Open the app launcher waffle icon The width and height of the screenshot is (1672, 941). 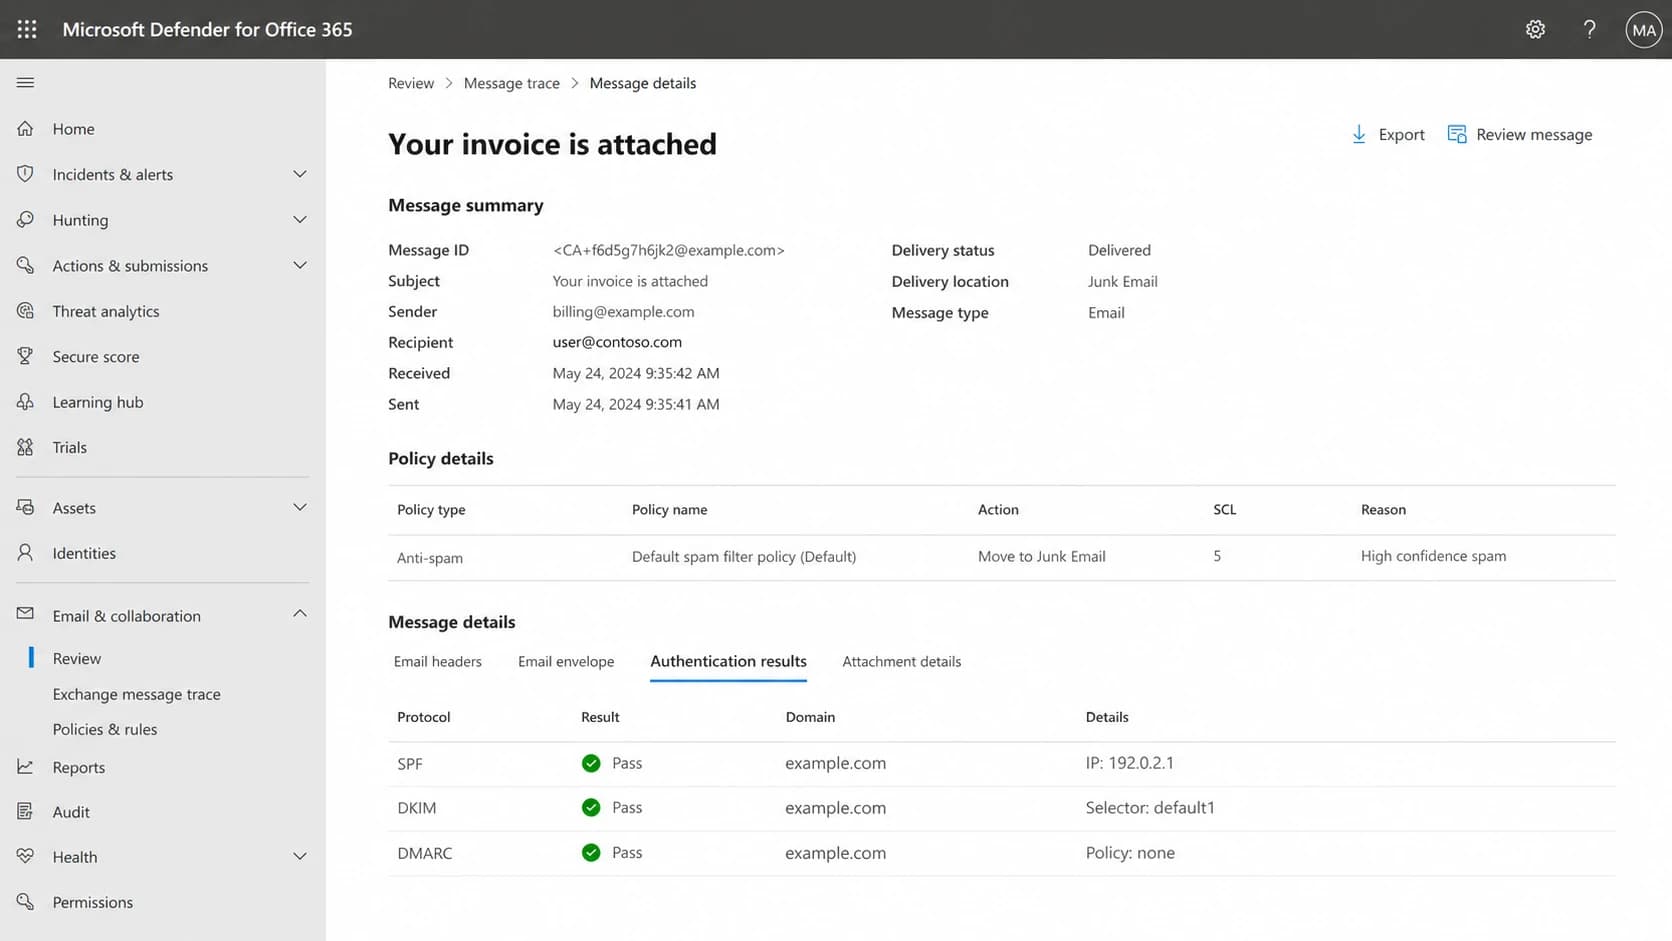(x=27, y=29)
